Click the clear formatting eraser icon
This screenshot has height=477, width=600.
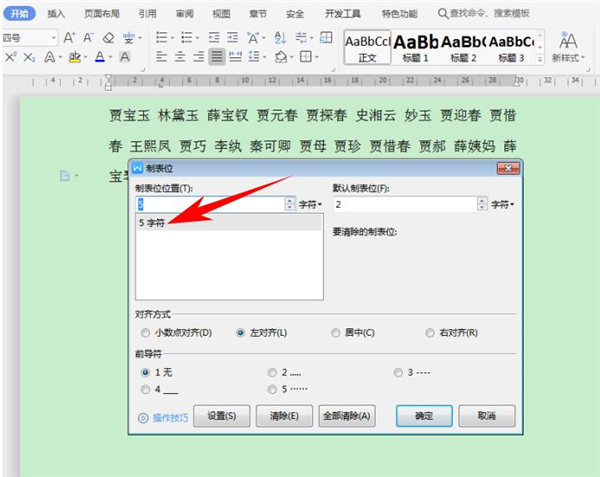[x=109, y=37]
